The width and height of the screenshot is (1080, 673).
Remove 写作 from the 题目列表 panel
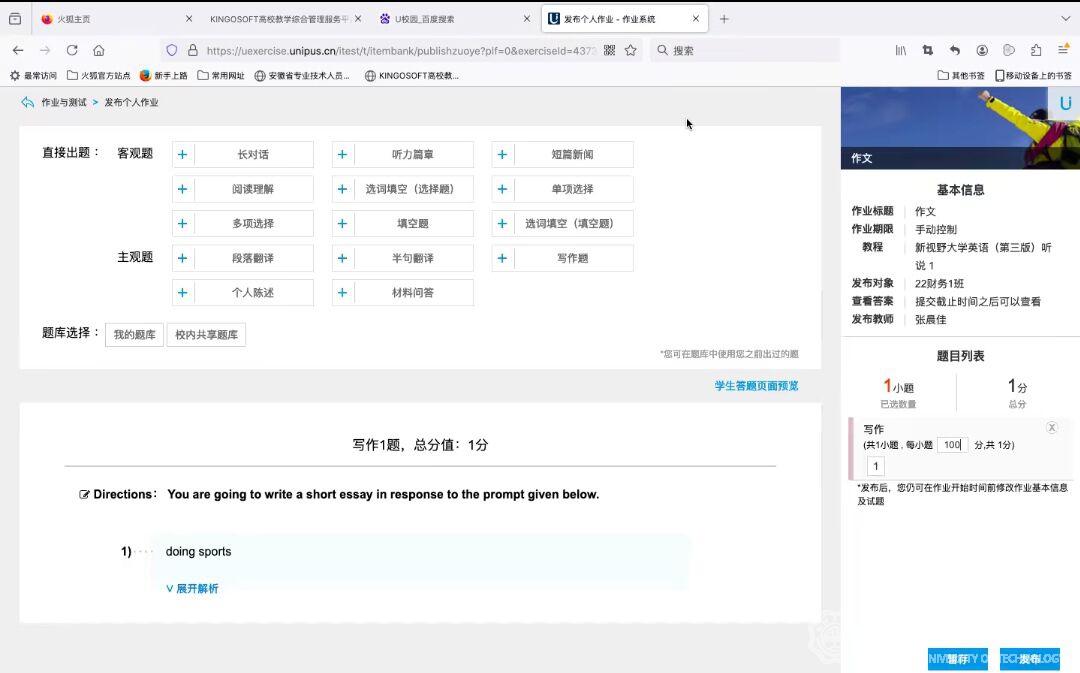pyautogui.click(x=1051, y=427)
